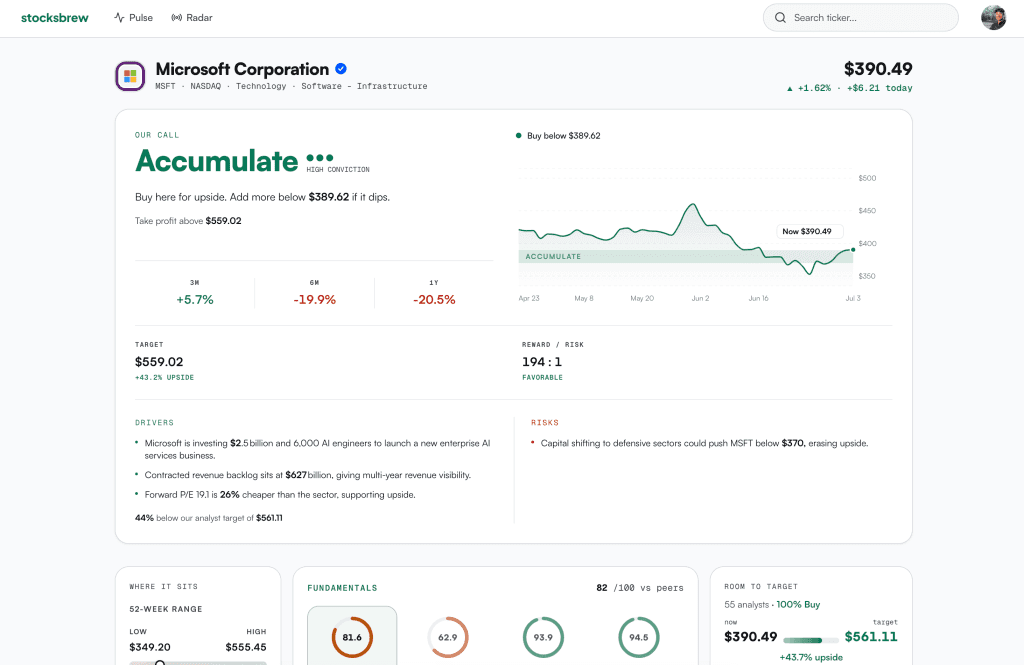The image size is (1024, 665).
Task: Click the Forward P/E 19.1 driver
Action: pyautogui.click(x=280, y=495)
